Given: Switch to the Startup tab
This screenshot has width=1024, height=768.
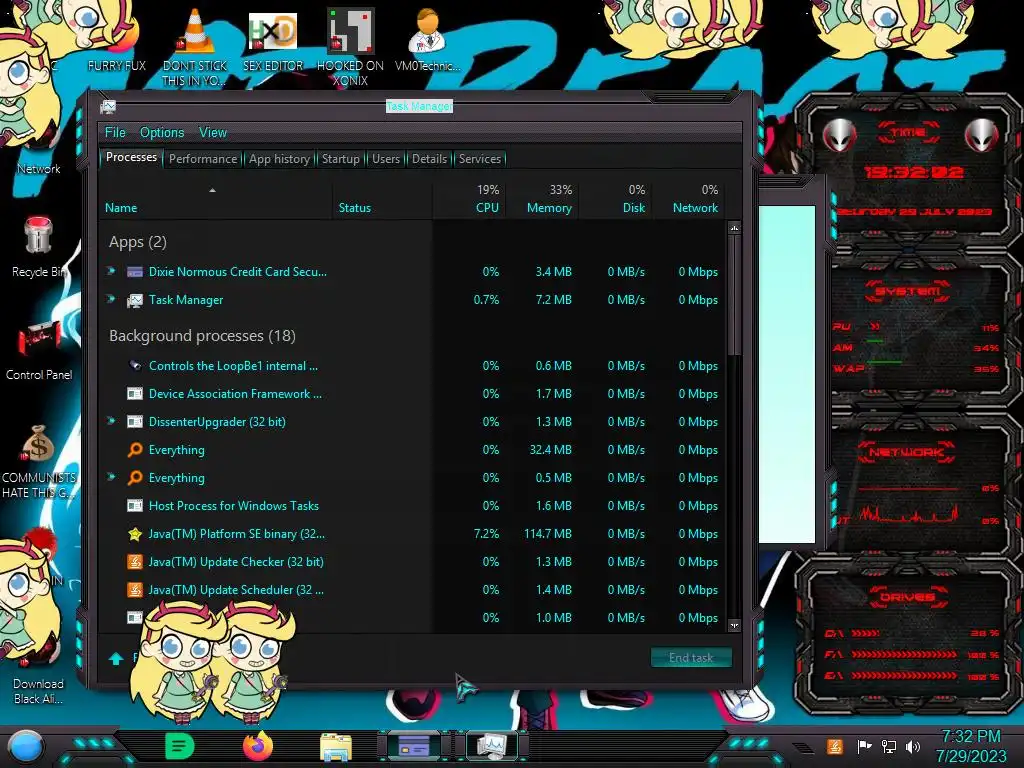Looking at the screenshot, I should click(340, 159).
